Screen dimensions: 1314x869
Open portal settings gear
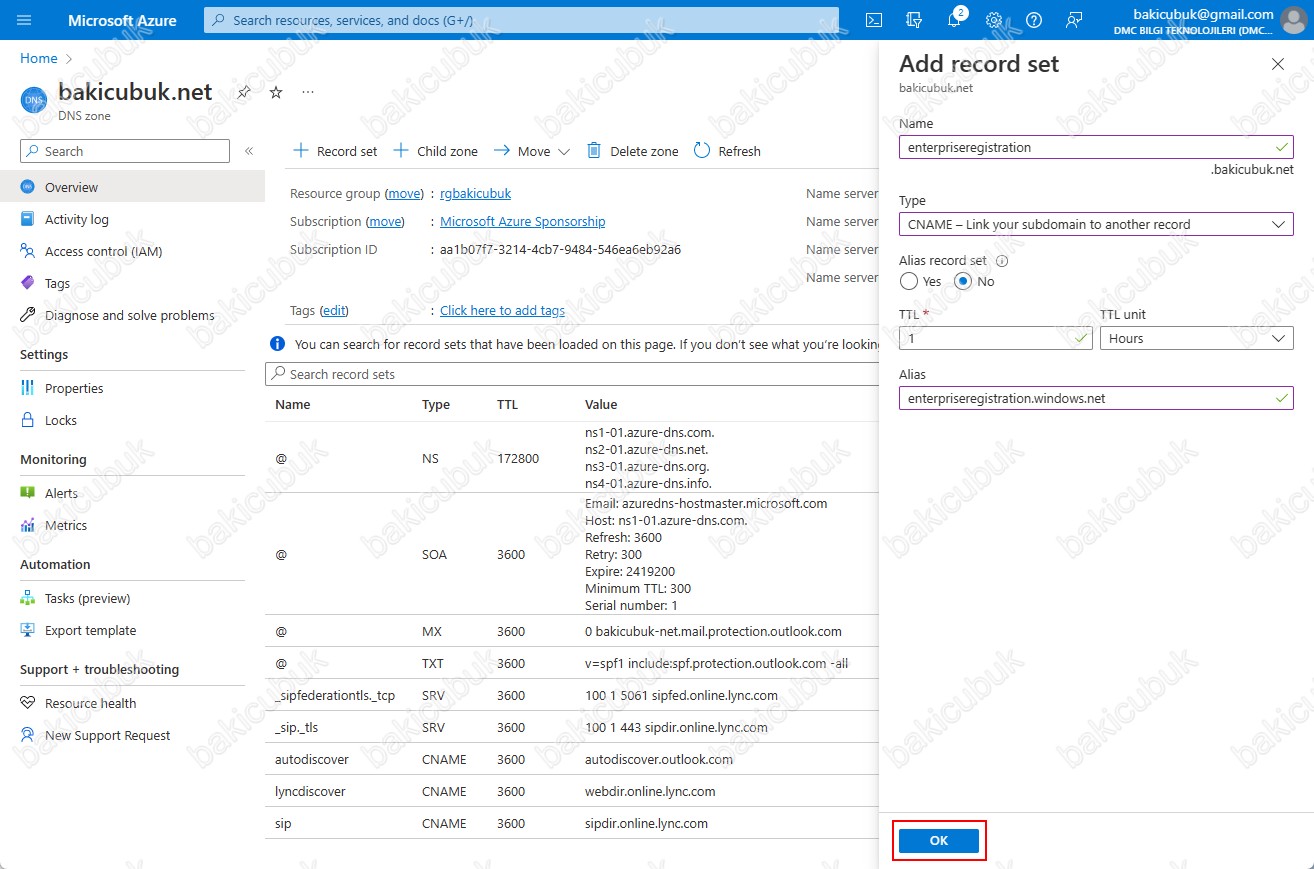[x=994, y=20]
